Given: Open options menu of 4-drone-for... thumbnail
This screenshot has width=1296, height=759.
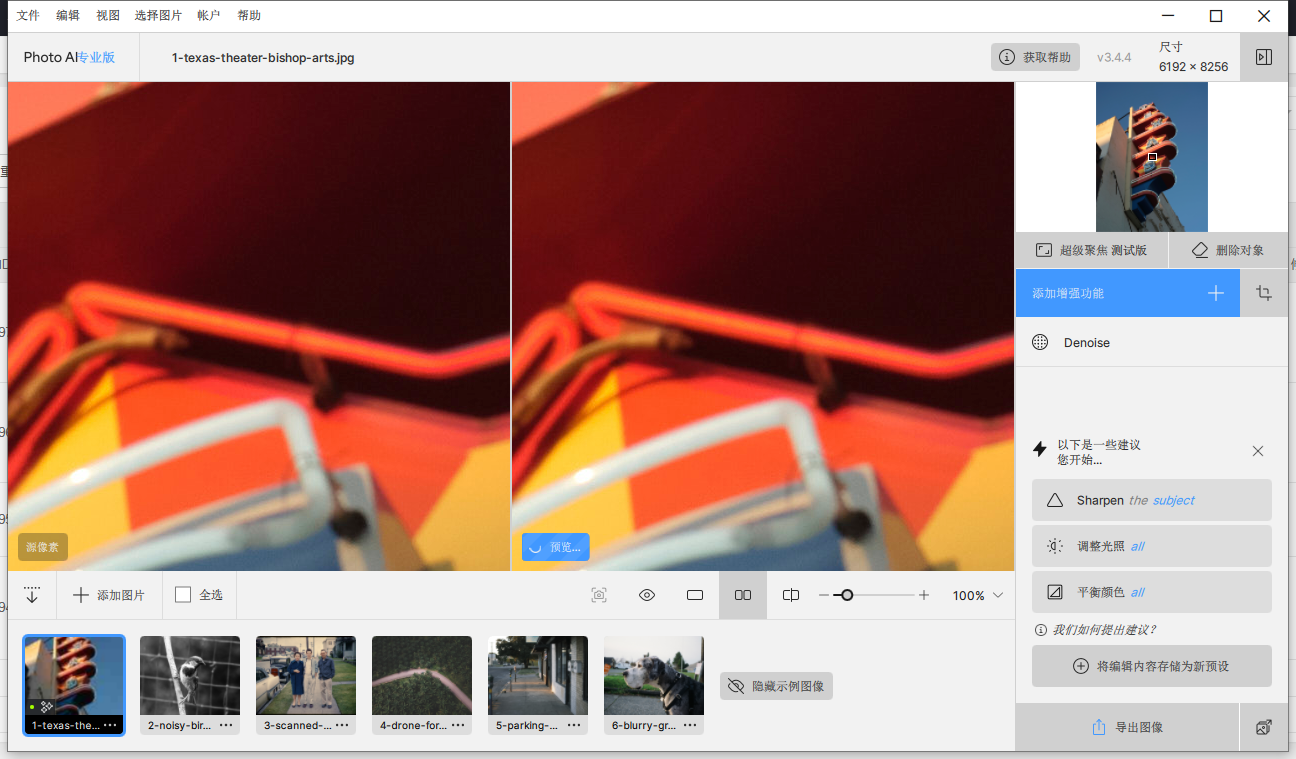Looking at the screenshot, I should [458, 725].
